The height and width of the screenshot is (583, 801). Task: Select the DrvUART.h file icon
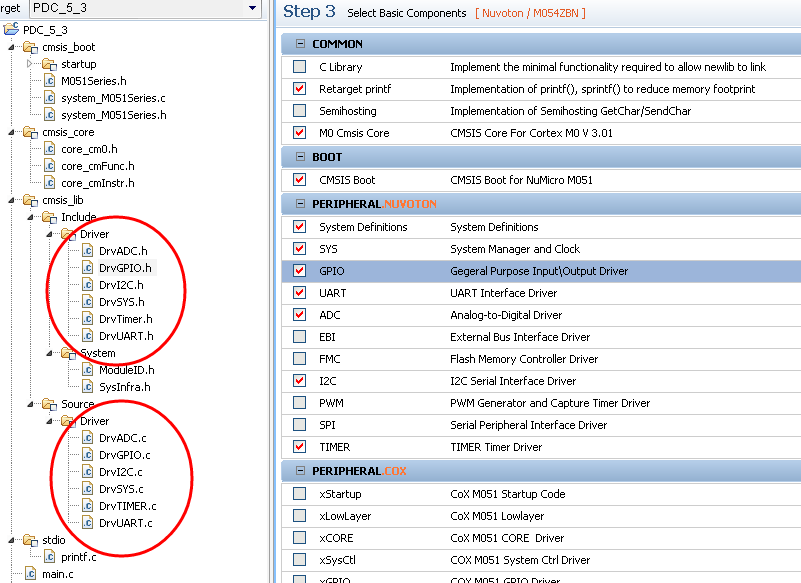coord(88,336)
